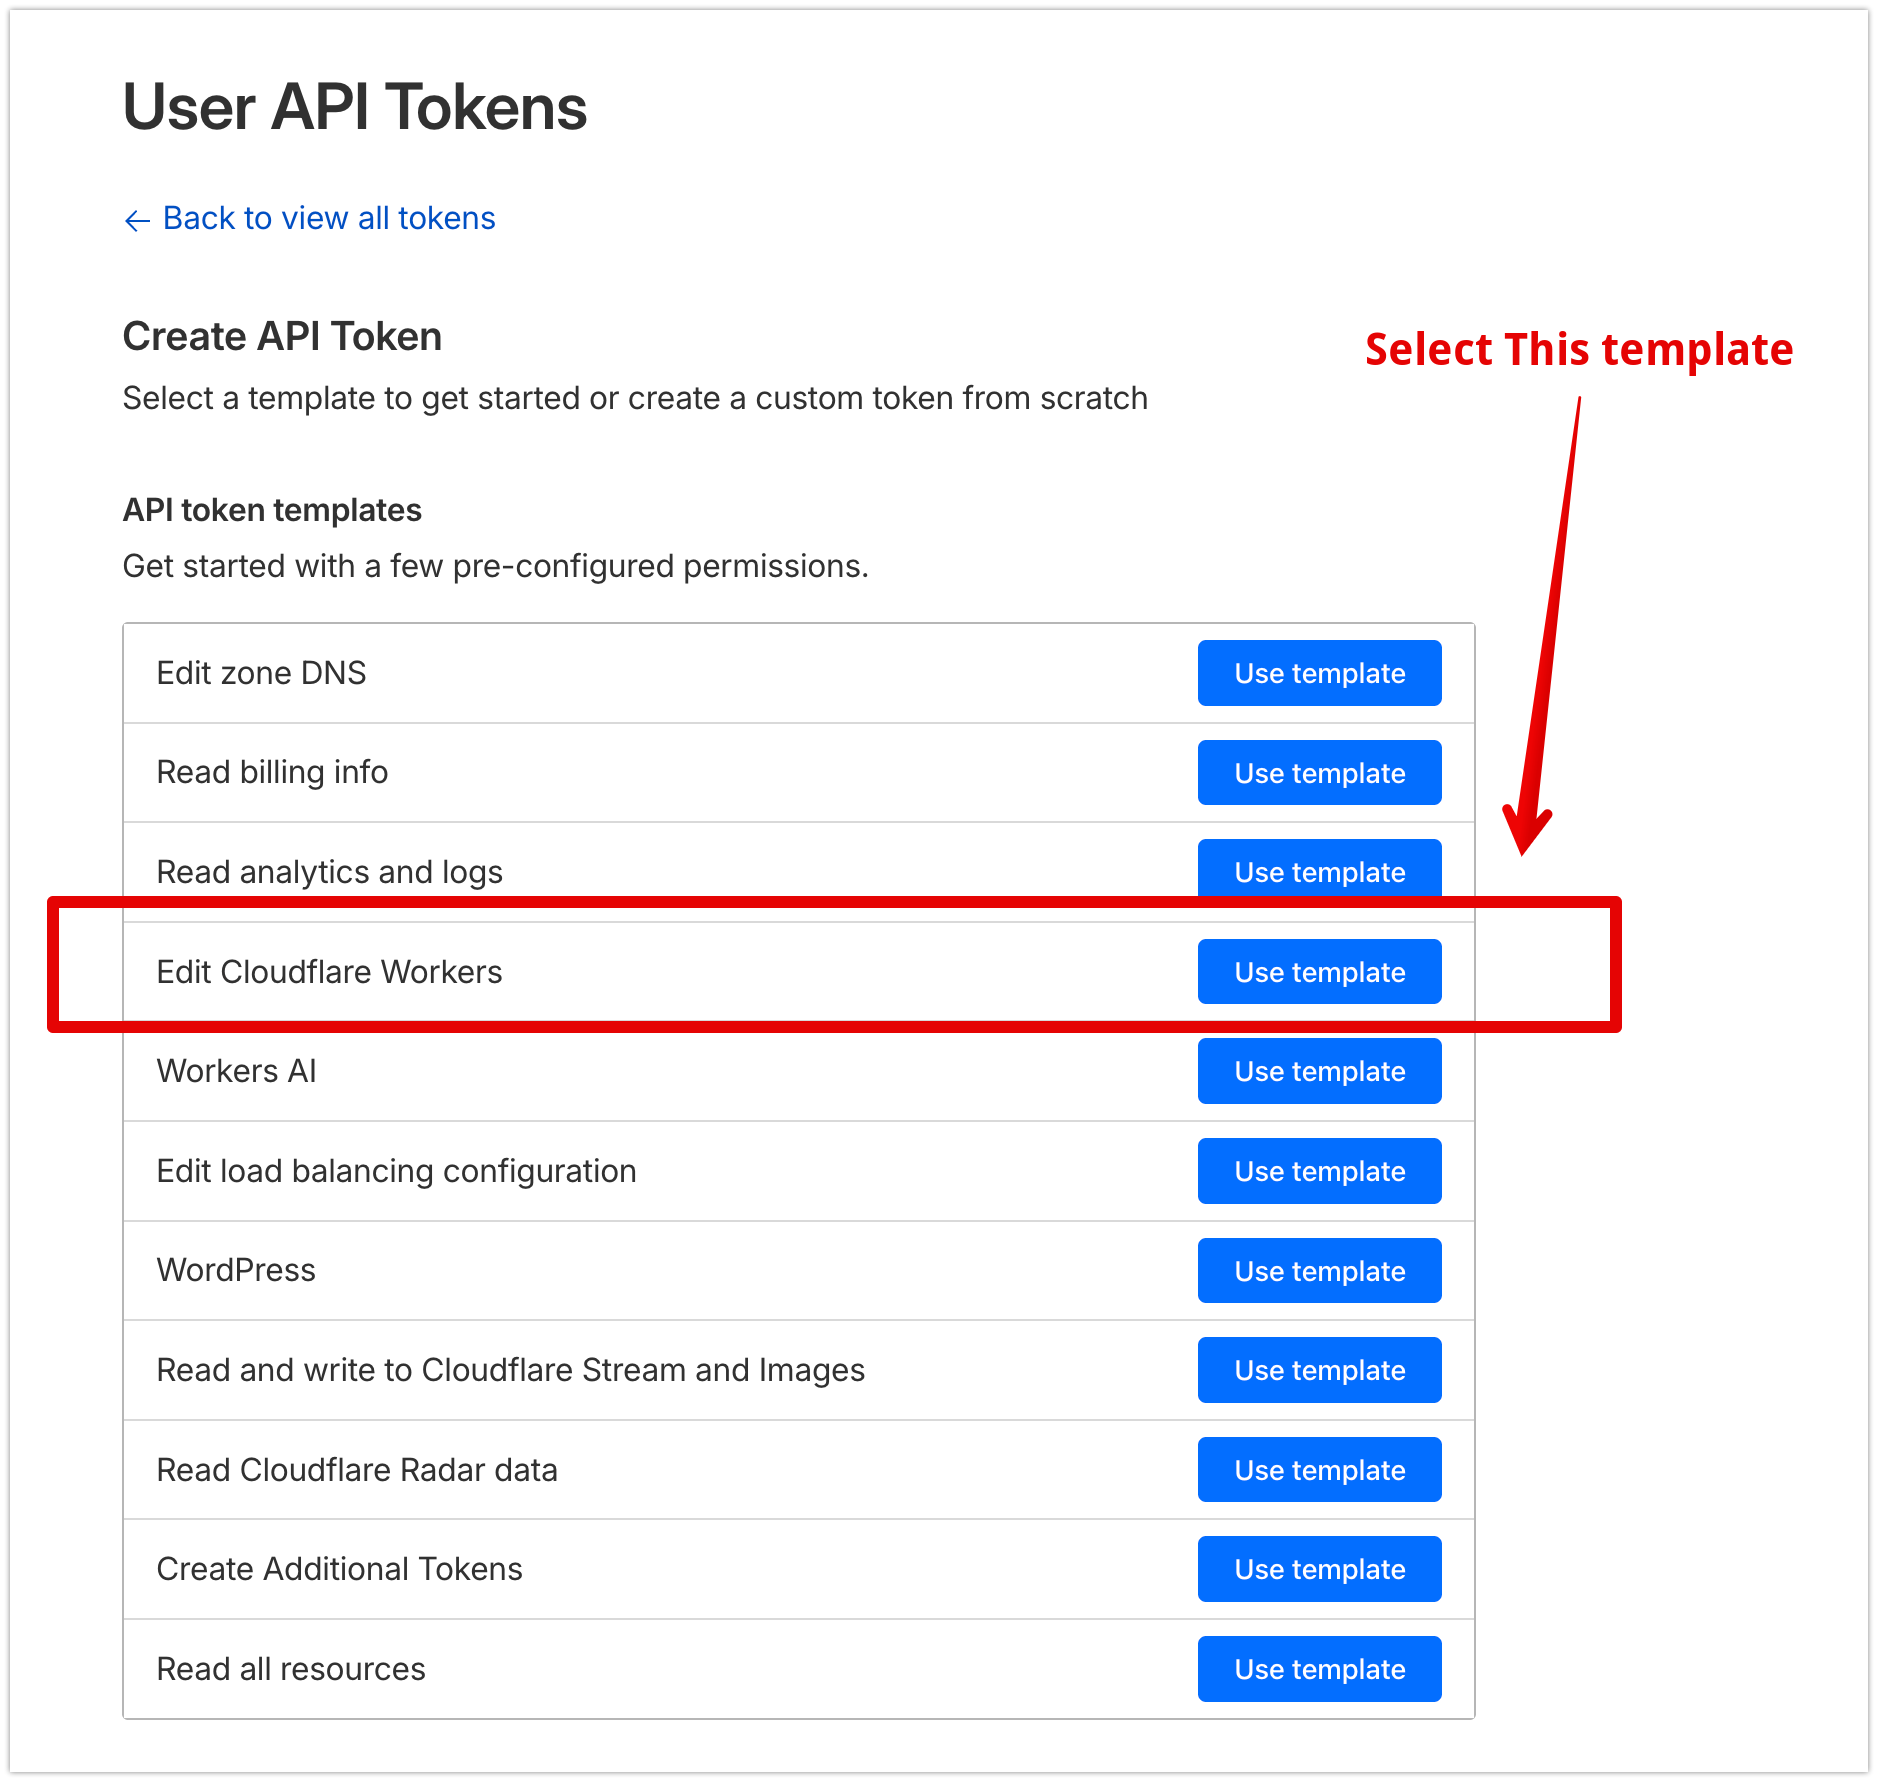Select the Edit zone DNS row label
This screenshot has width=1878, height=1782.
point(260,673)
